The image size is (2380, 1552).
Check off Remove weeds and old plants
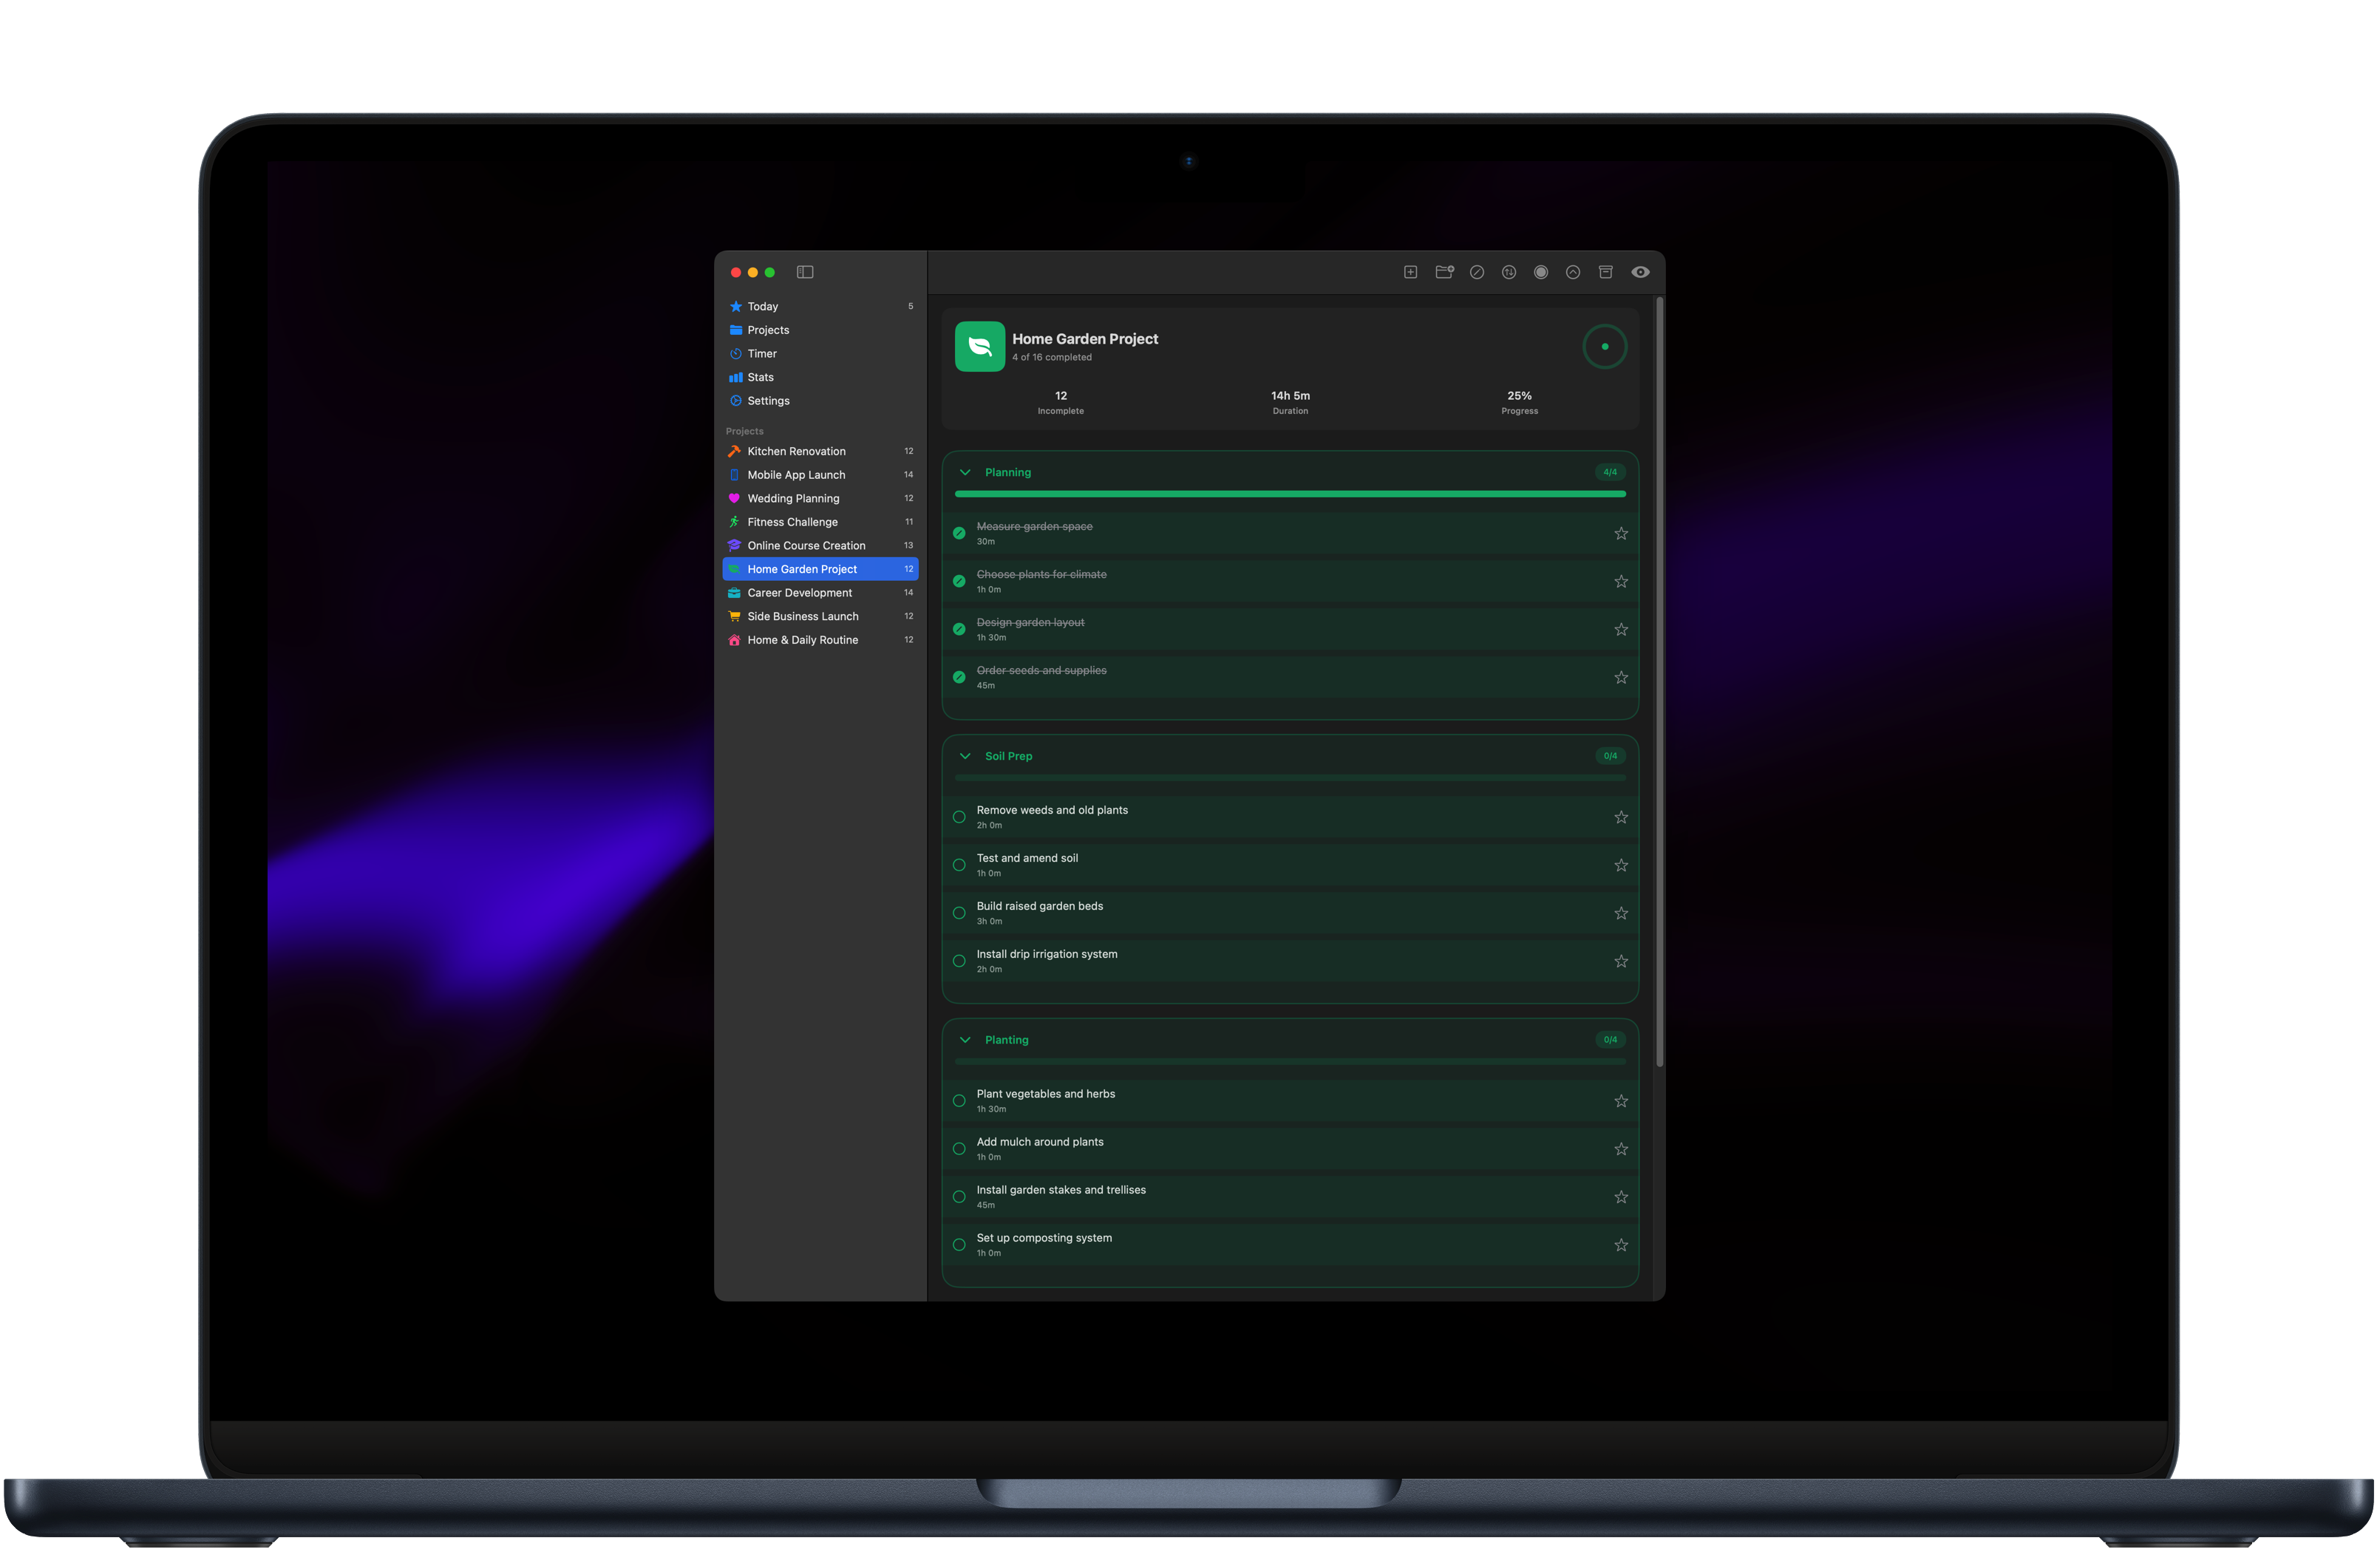click(x=959, y=817)
